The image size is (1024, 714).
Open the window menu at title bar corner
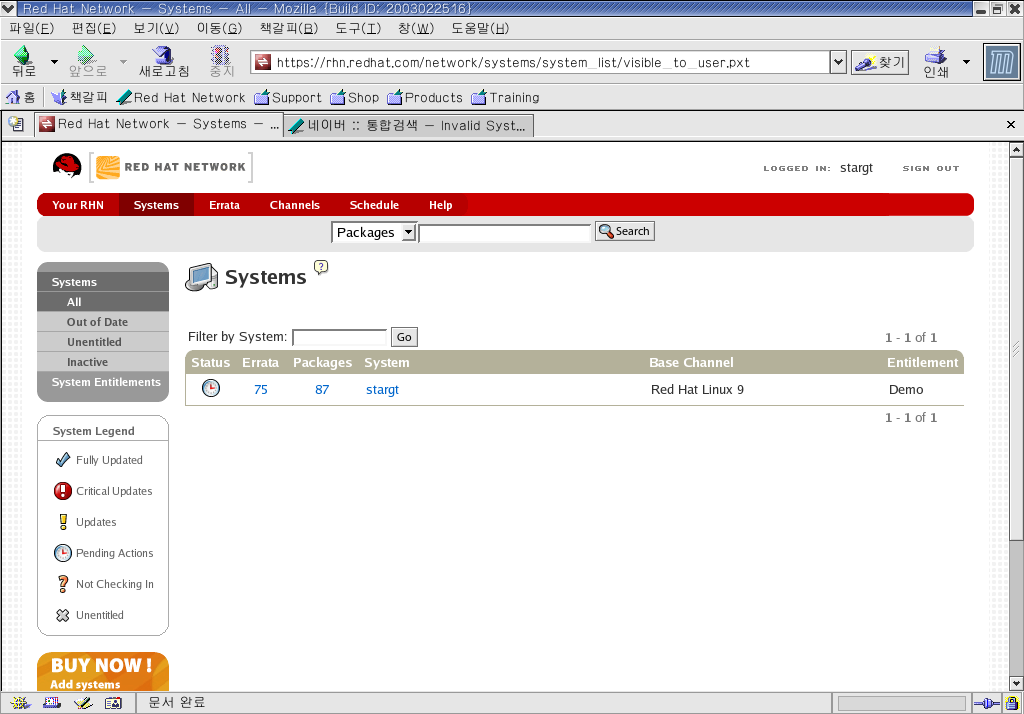8,8
